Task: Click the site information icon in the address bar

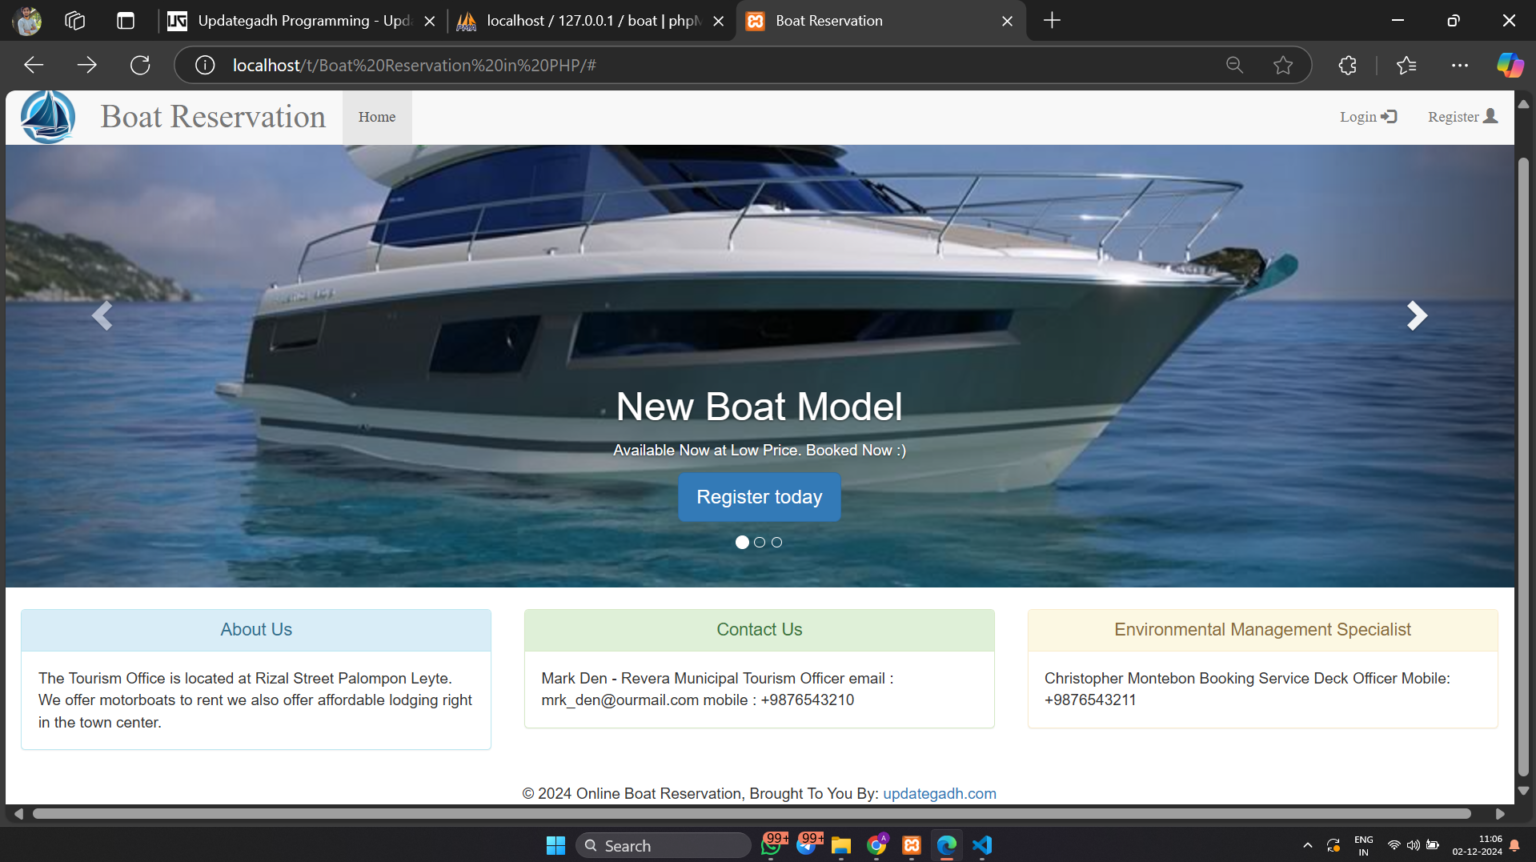Action: click(204, 65)
